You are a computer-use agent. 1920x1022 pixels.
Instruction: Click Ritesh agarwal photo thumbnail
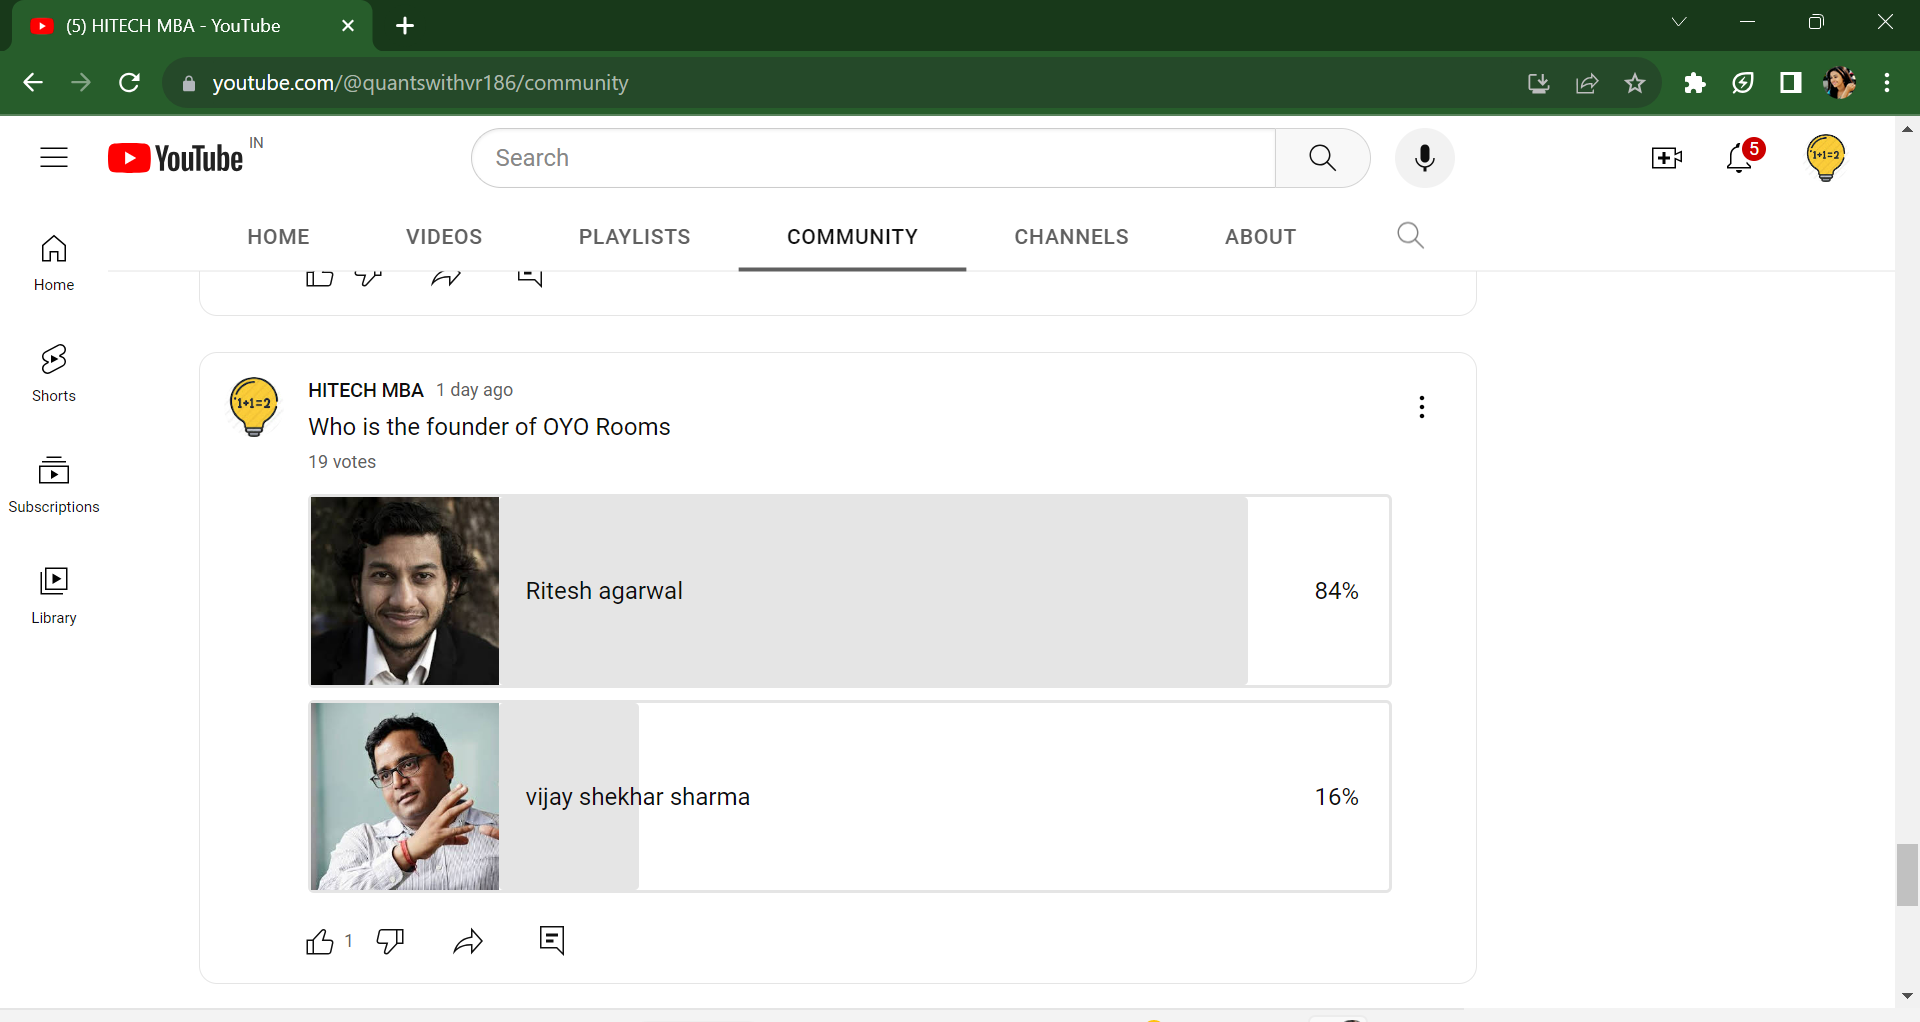click(x=405, y=591)
